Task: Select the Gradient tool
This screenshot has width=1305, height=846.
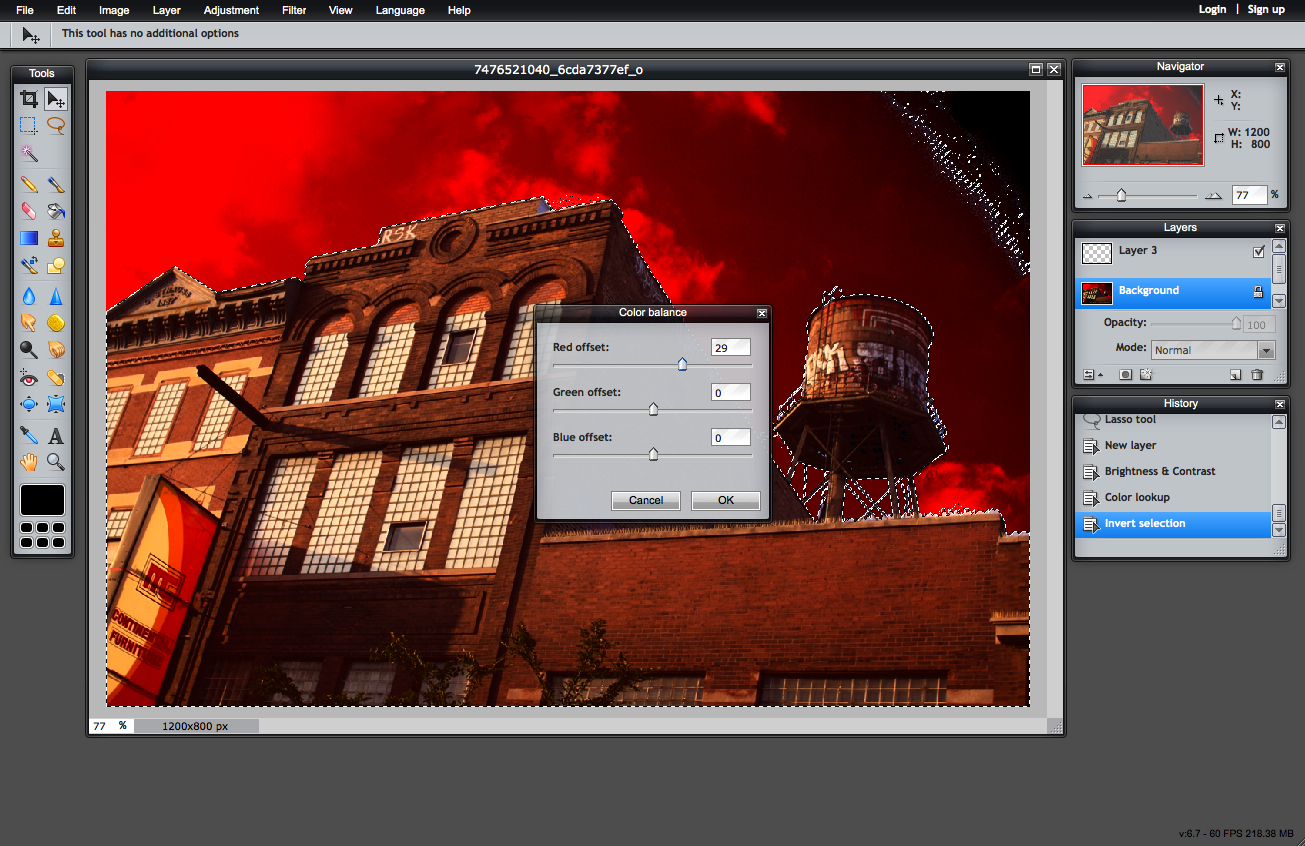Action: [29, 238]
